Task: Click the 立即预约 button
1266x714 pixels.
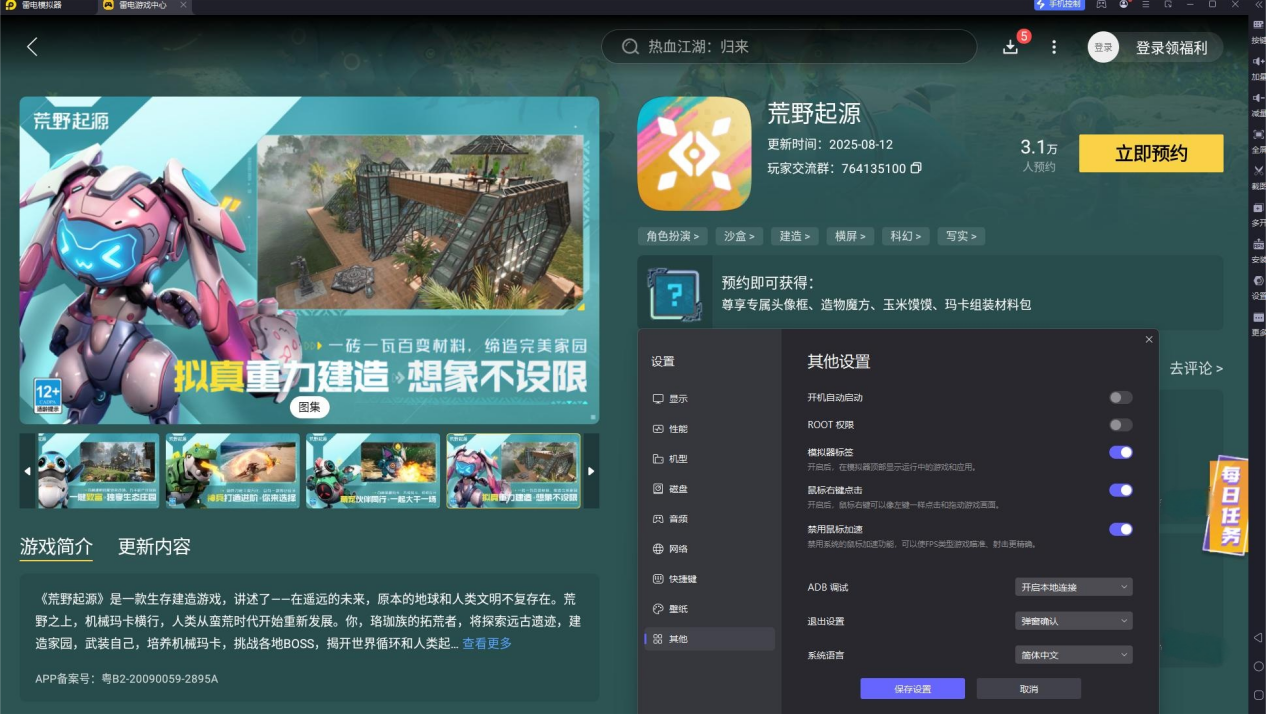Action: [1150, 153]
